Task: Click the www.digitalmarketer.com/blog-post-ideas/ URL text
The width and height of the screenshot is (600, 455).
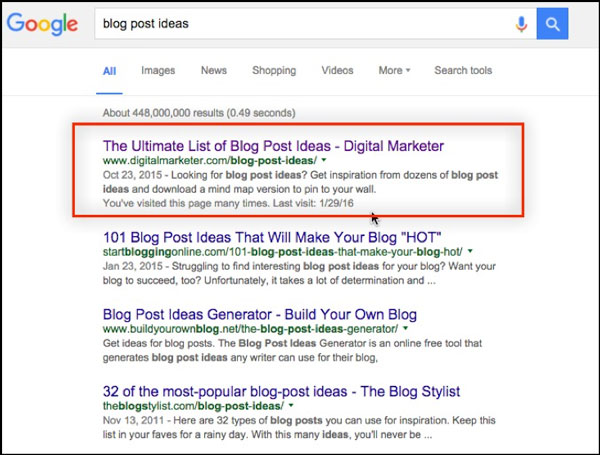Action: [x=210, y=160]
